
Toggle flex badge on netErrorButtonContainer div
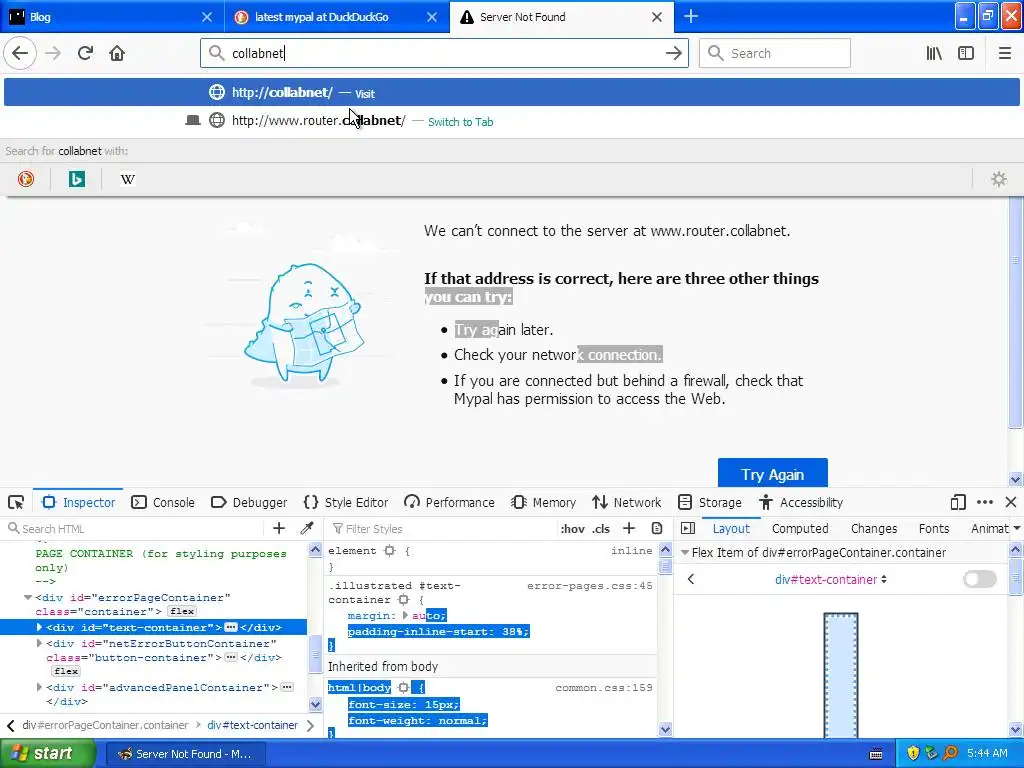point(66,671)
